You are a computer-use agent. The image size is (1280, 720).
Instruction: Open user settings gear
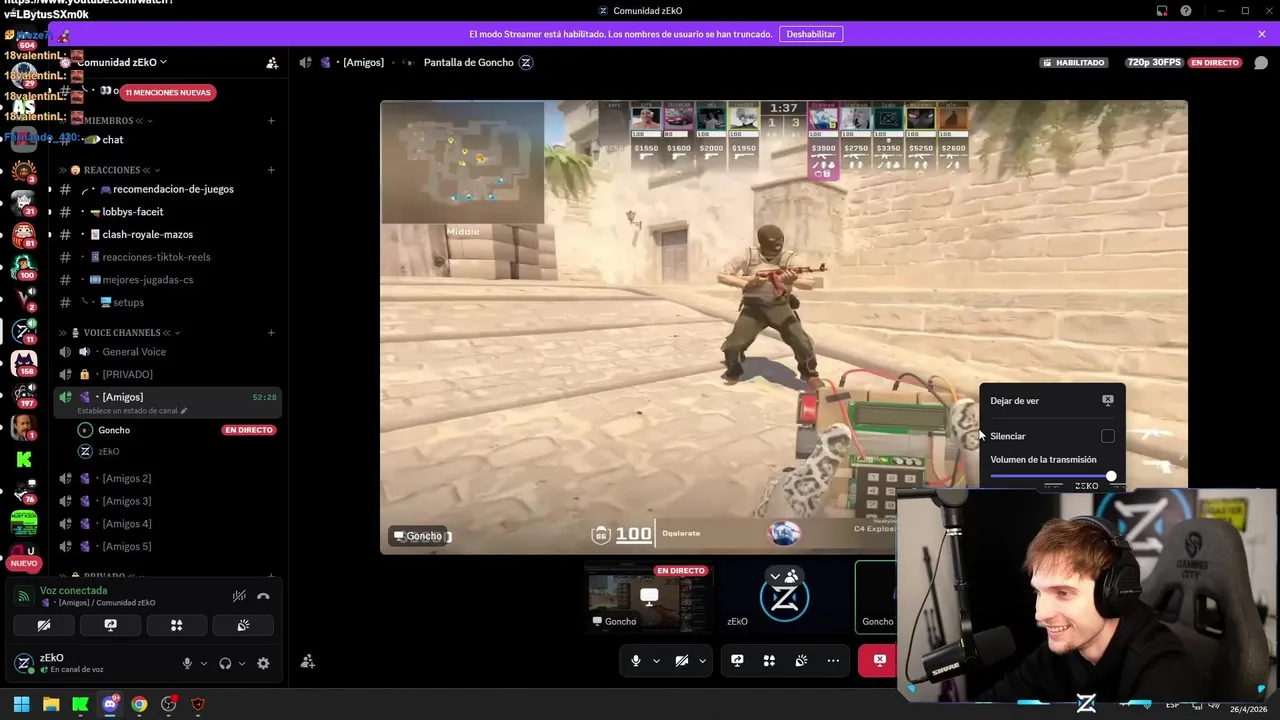tap(263, 663)
